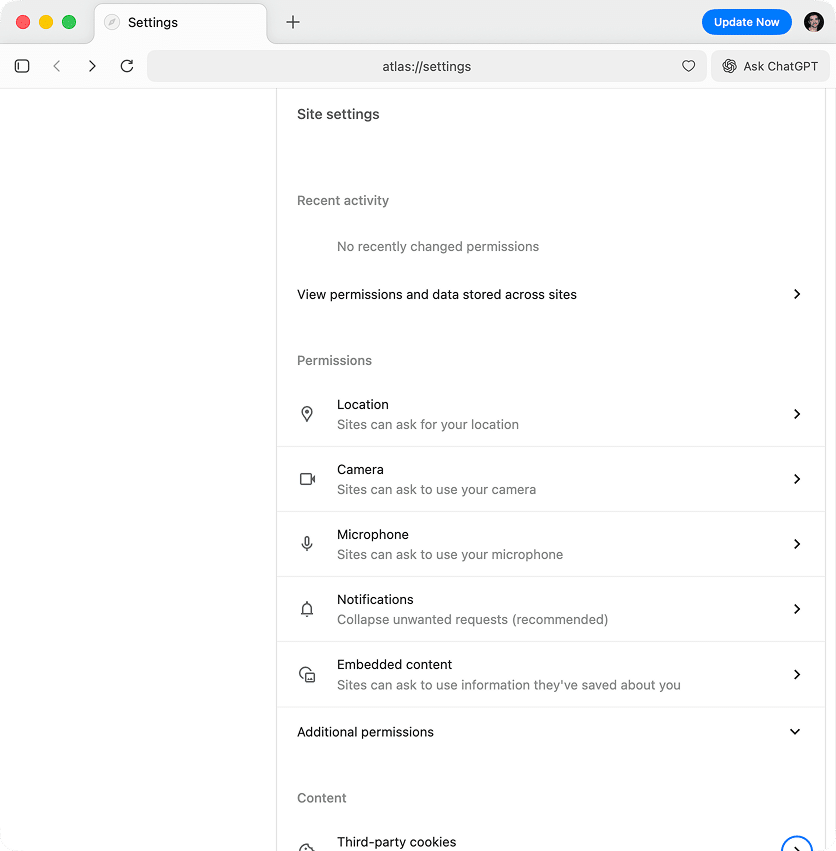Reload the Settings page
836x851 pixels.
click(x=127, y=66)
